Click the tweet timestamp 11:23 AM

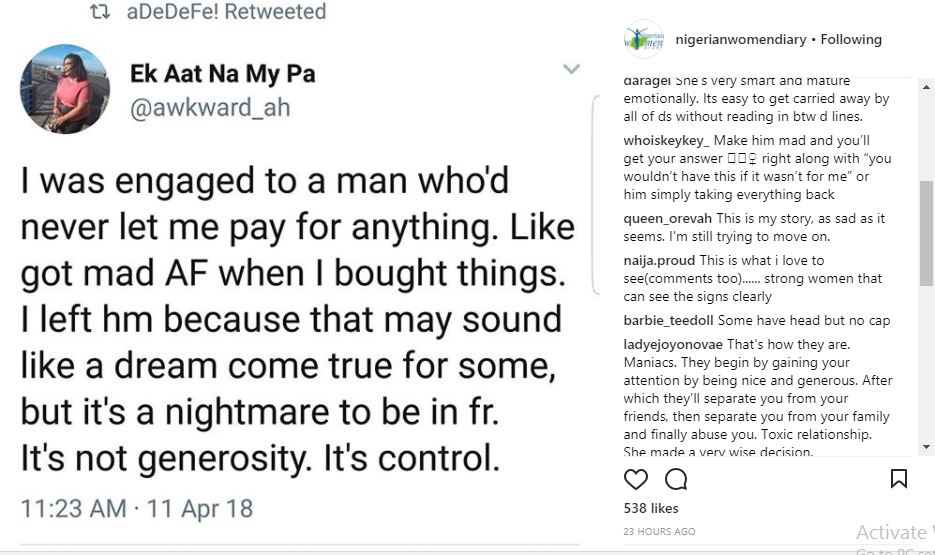coord(73,508)
